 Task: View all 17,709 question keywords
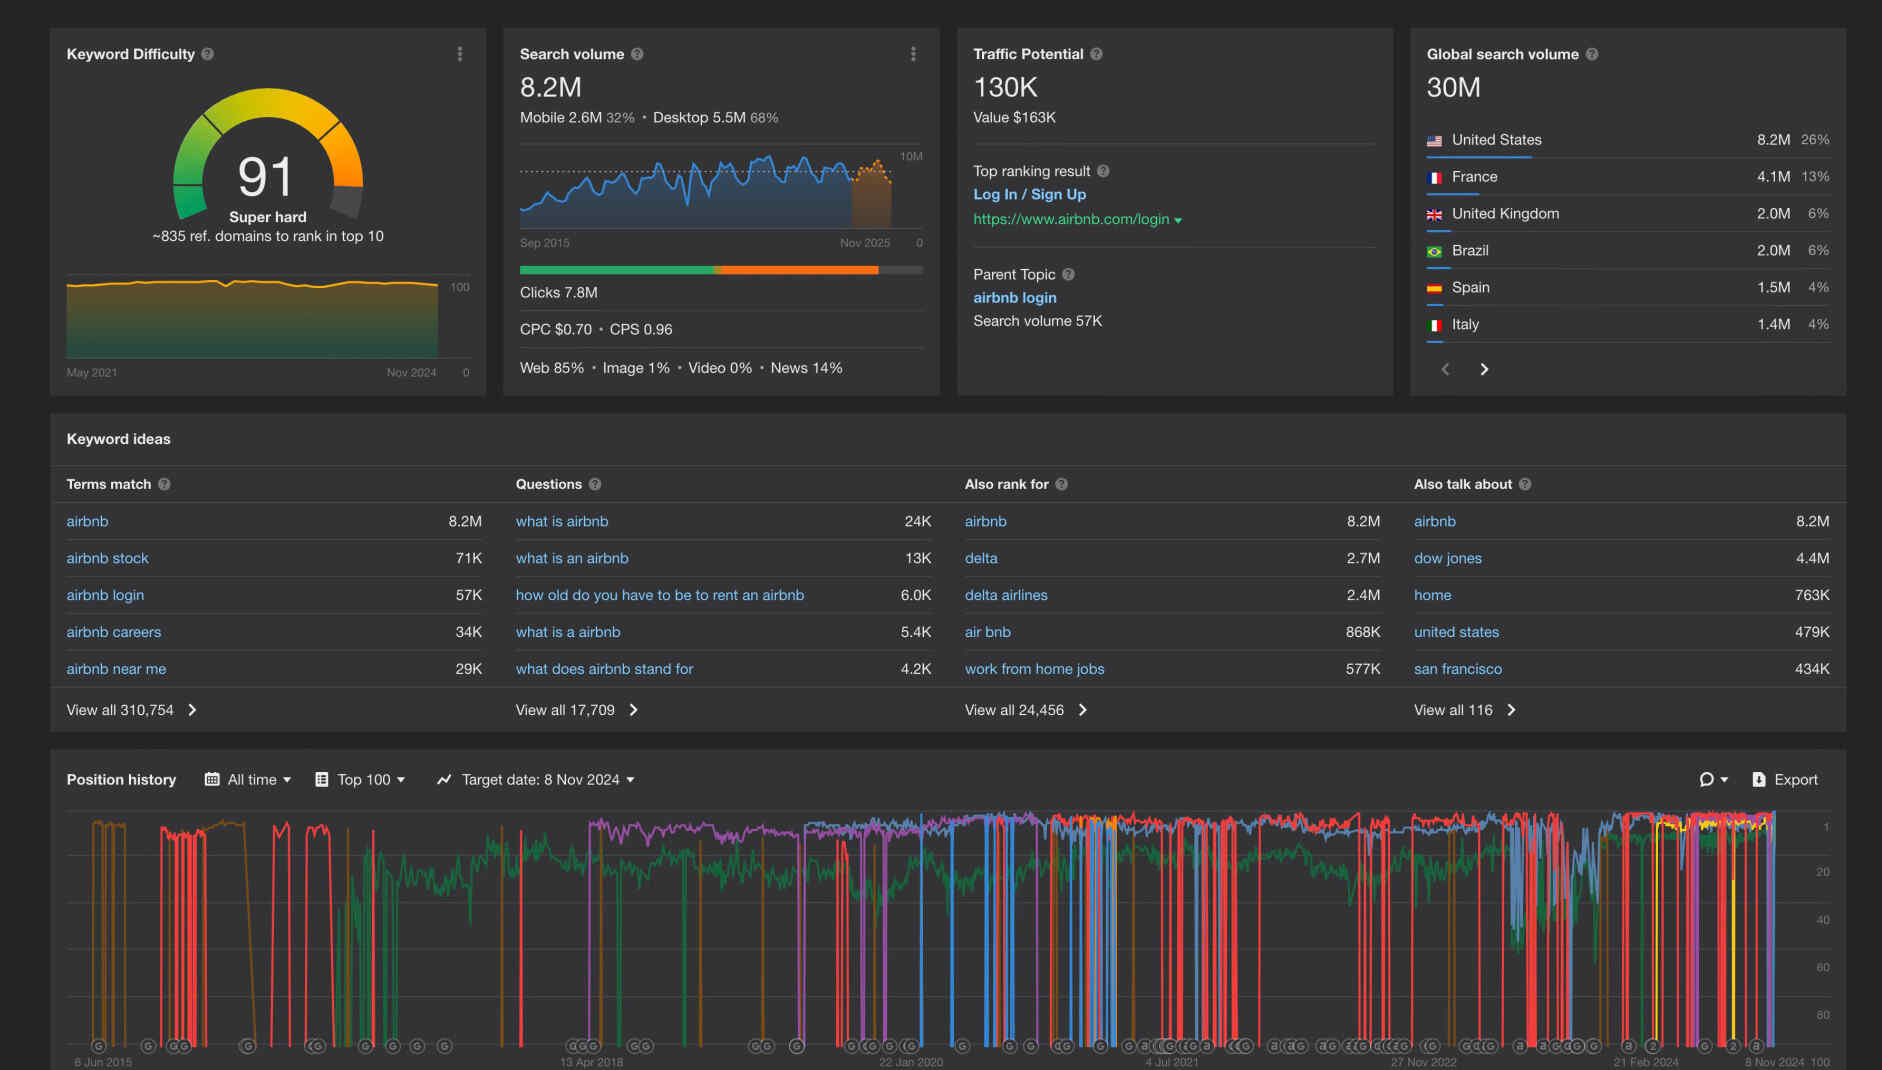click(x=577, y=710)
